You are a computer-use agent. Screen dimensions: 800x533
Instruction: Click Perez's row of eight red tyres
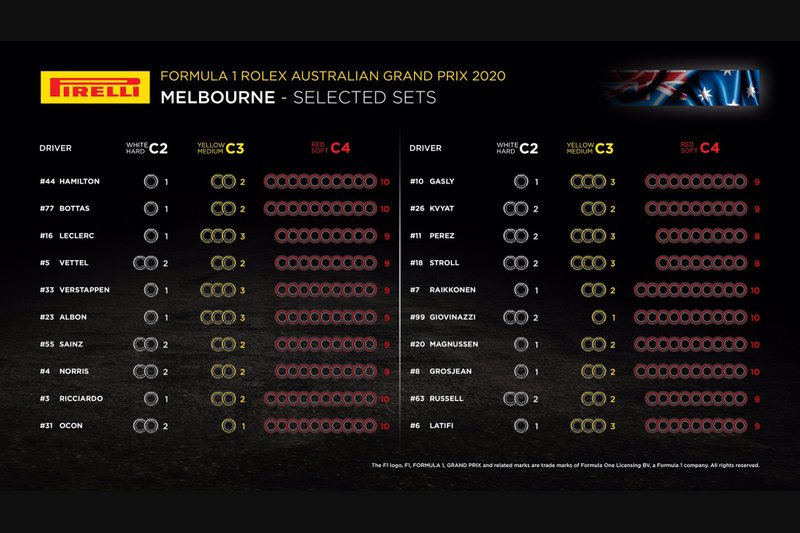click(x=702, y=236)
